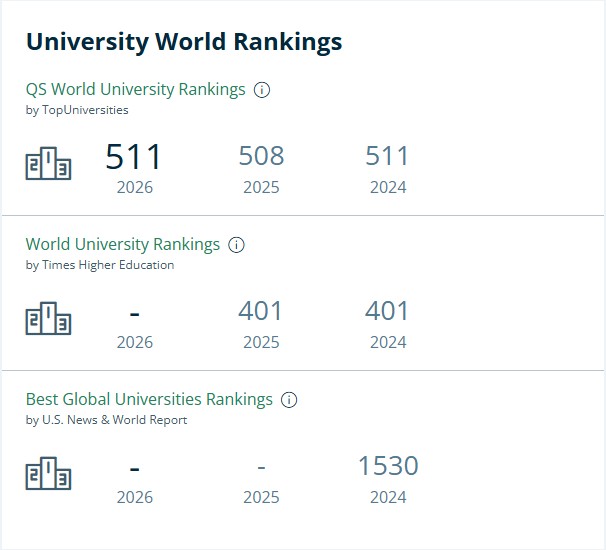Image resolution: width=606 pixels, height=550 pixels.
Task: Select the 1530 ranking for 2024
Action: click(x=388, y=466)
